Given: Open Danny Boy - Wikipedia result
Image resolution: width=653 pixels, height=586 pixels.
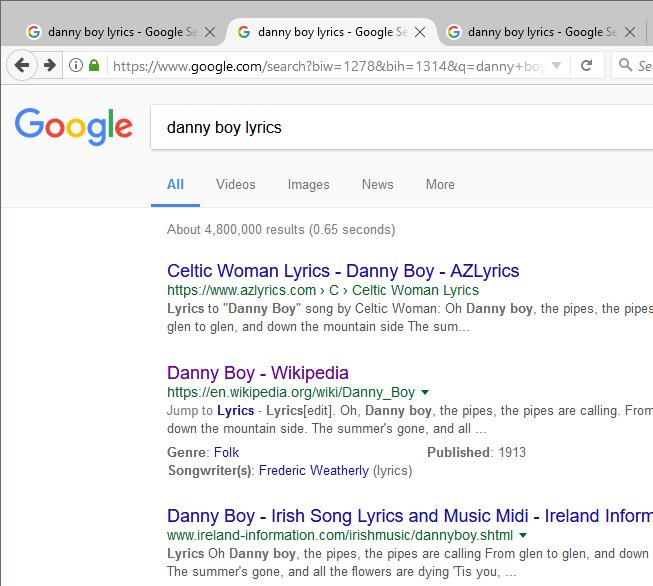Looking at the screenshot, I should [x=258, y=373].
